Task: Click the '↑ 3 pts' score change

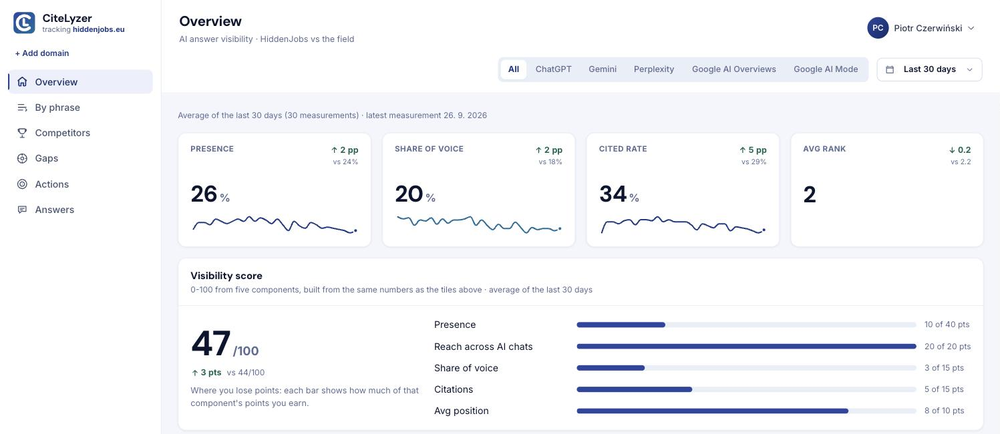Action: coord(205,373)
